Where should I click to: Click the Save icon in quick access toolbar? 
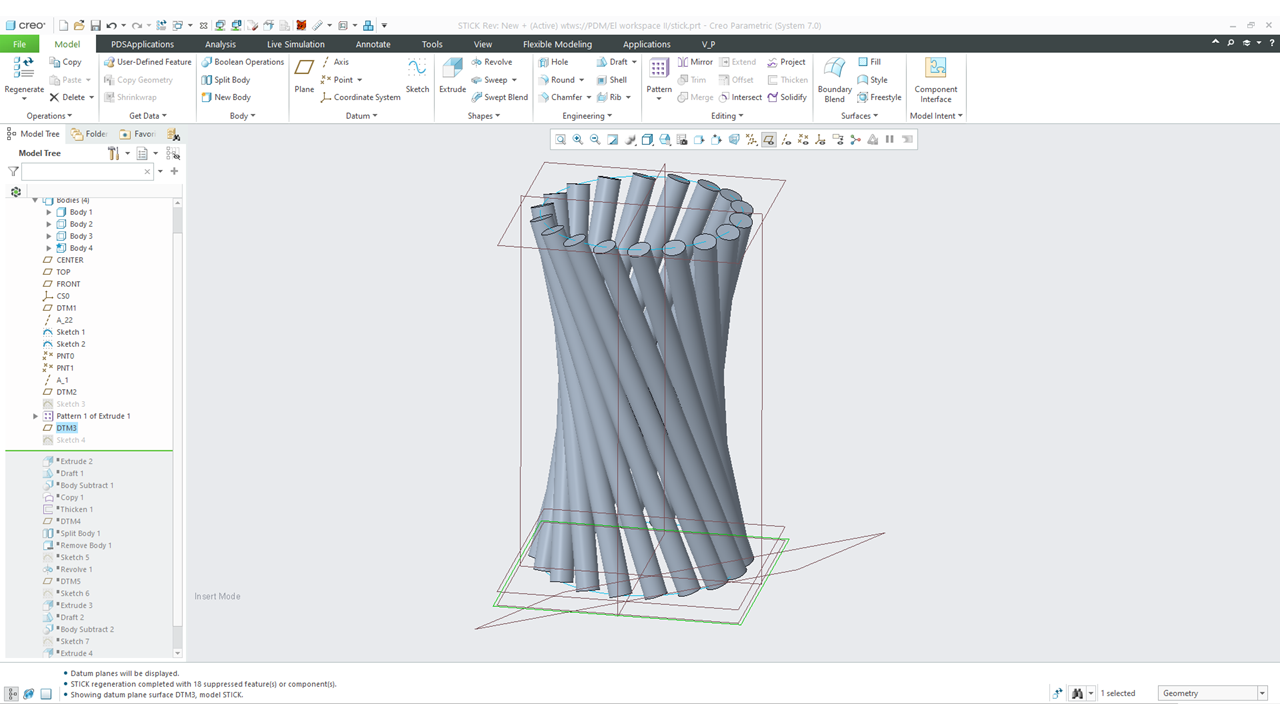point(95,25)
